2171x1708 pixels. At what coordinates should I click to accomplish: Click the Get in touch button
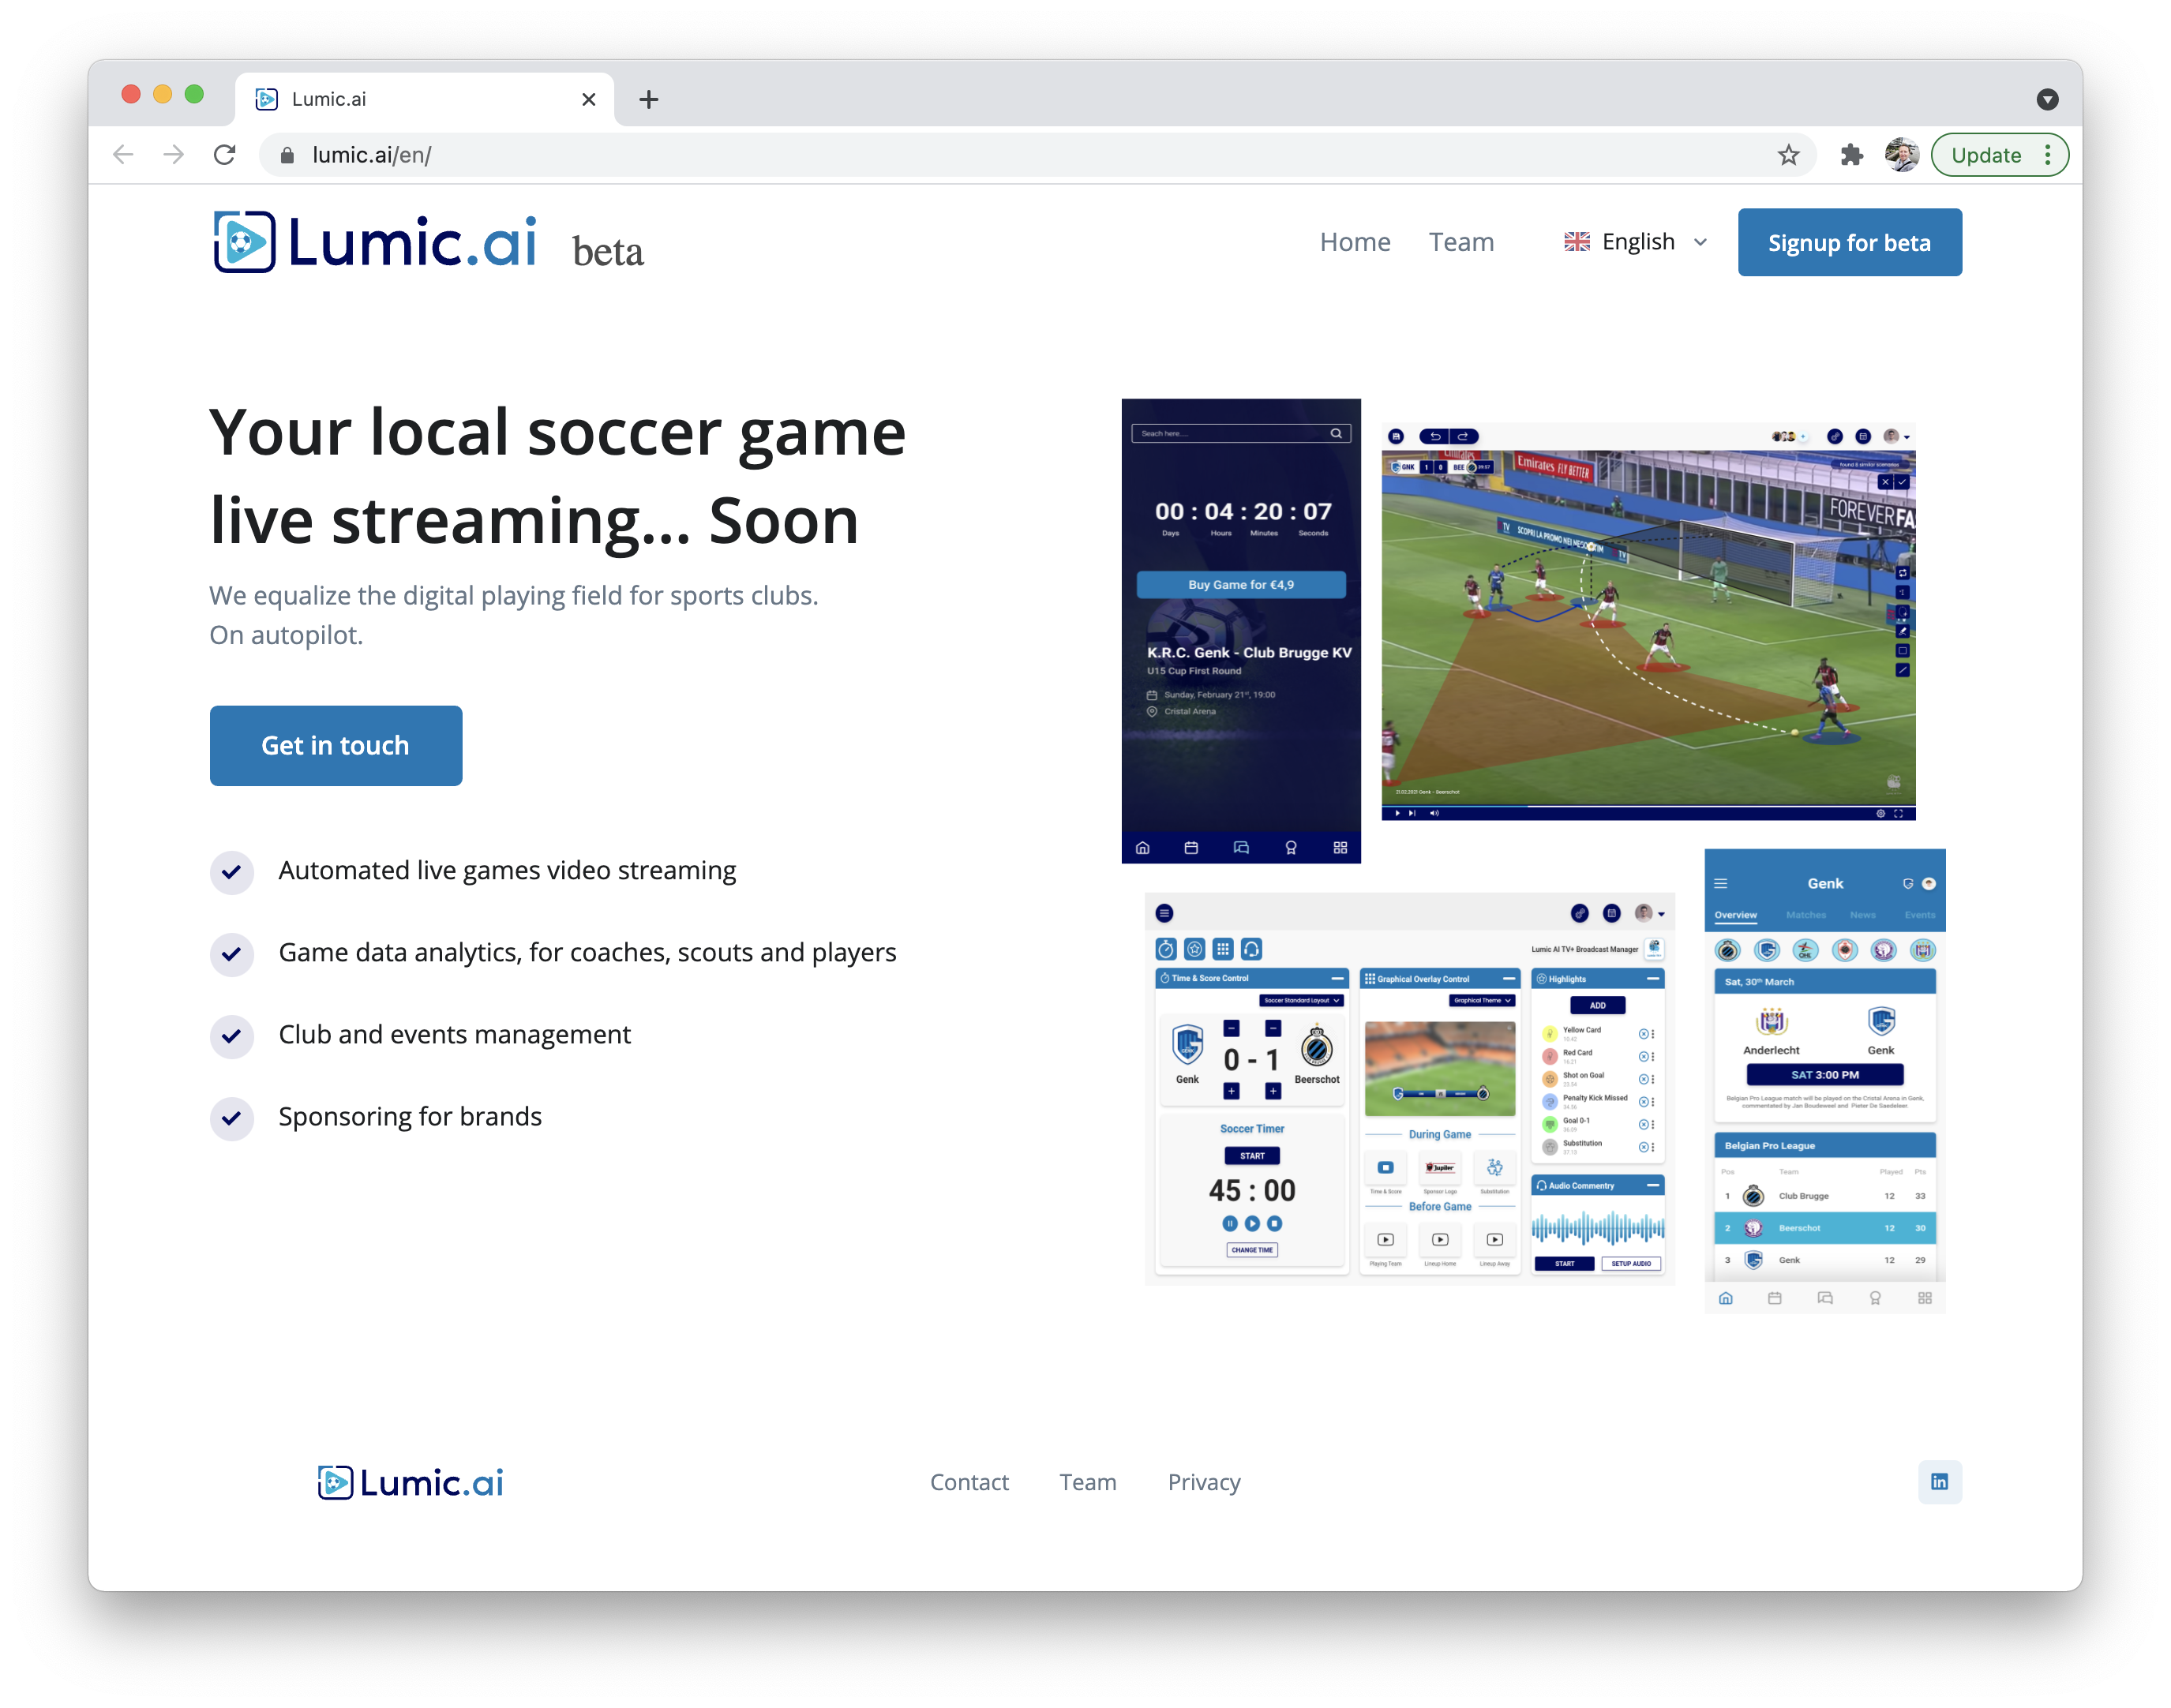pyautogui.click(x=336, y=745)
